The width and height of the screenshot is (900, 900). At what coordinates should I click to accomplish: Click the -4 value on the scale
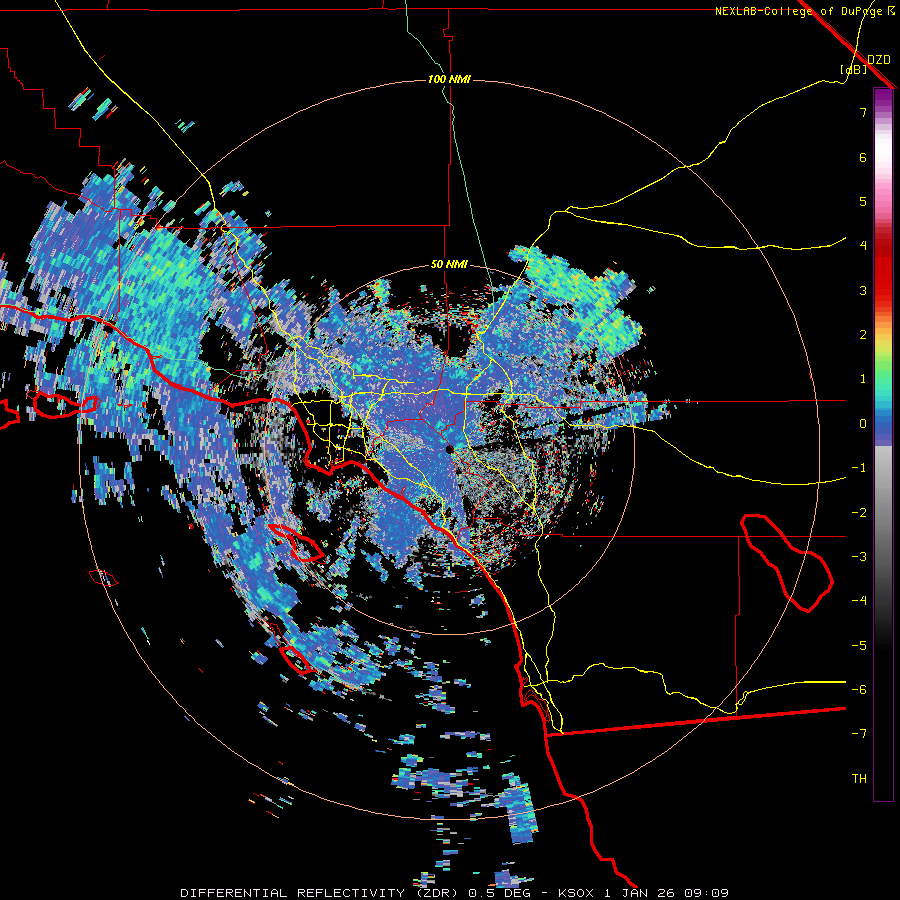(x=859, y=600)
